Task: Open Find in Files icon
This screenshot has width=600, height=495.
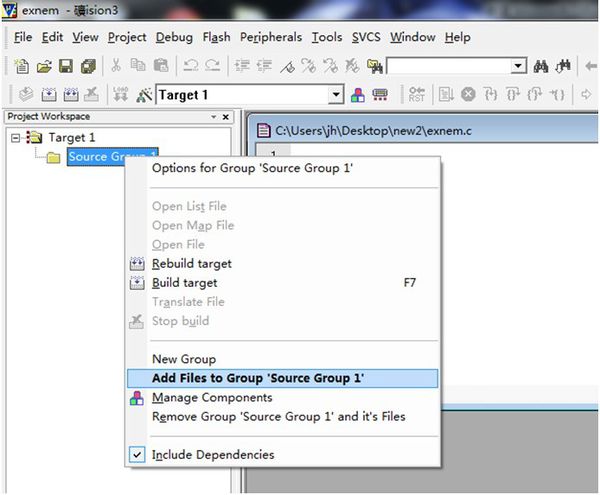Action: pyautogui.click(x=375, y=67)
